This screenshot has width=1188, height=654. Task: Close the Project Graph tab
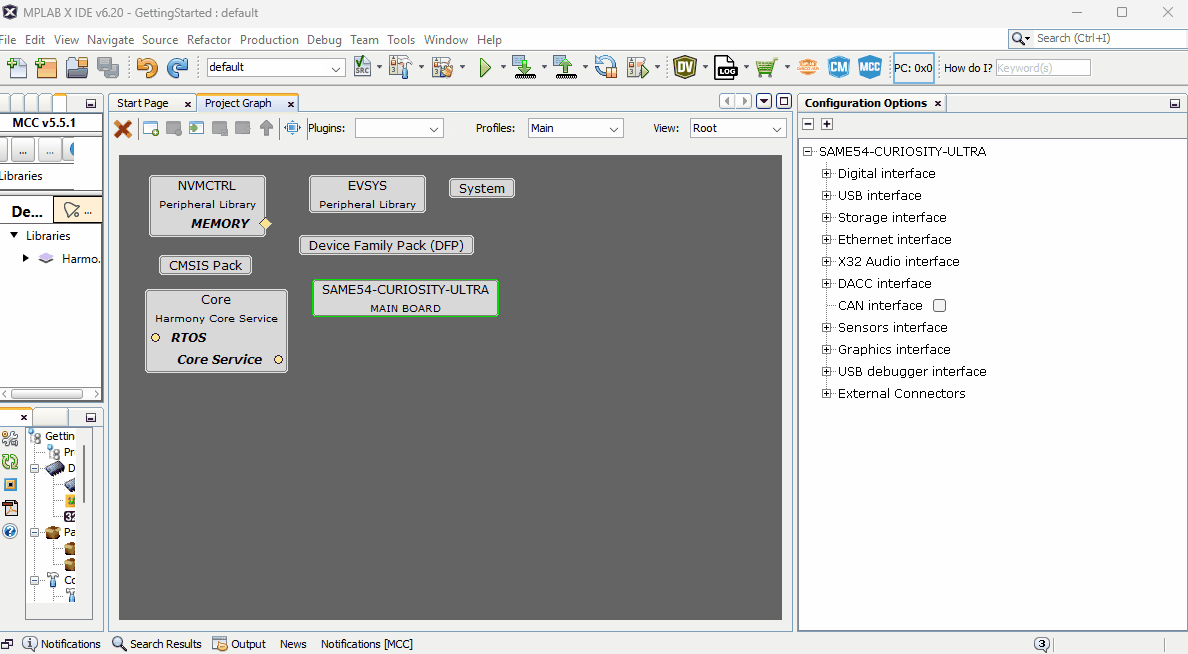pos(291,104)
